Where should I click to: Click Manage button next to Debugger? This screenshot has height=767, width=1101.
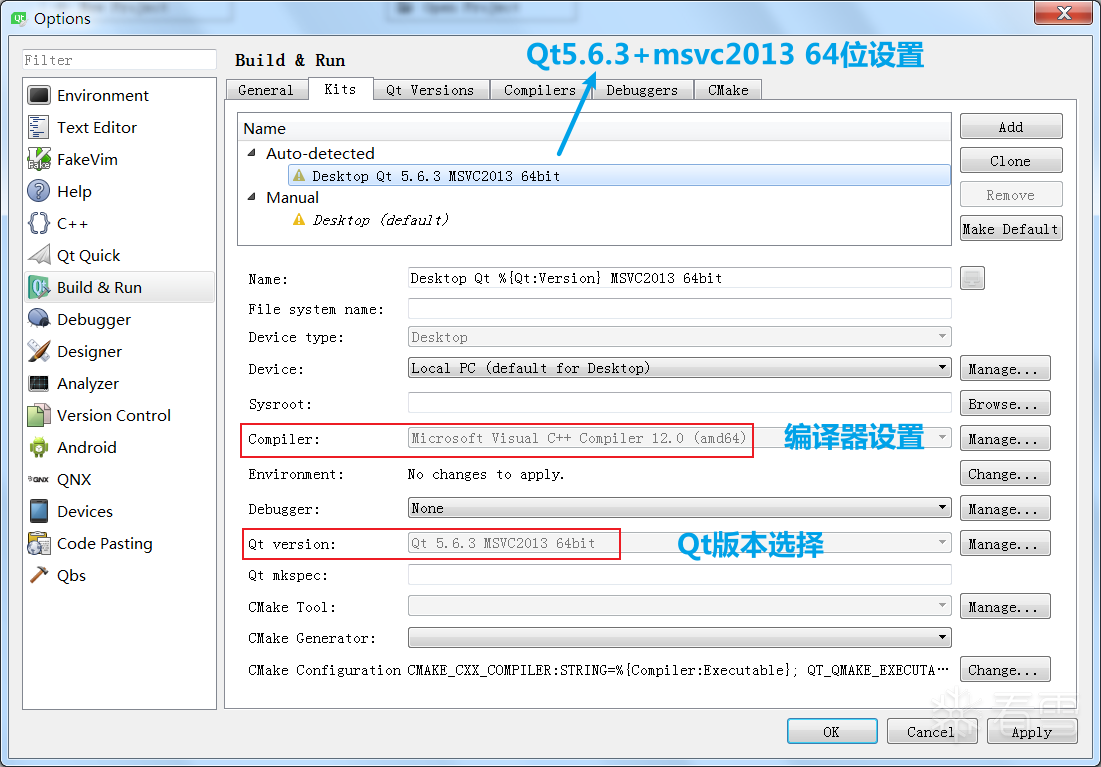click(x=1005, y=509)
